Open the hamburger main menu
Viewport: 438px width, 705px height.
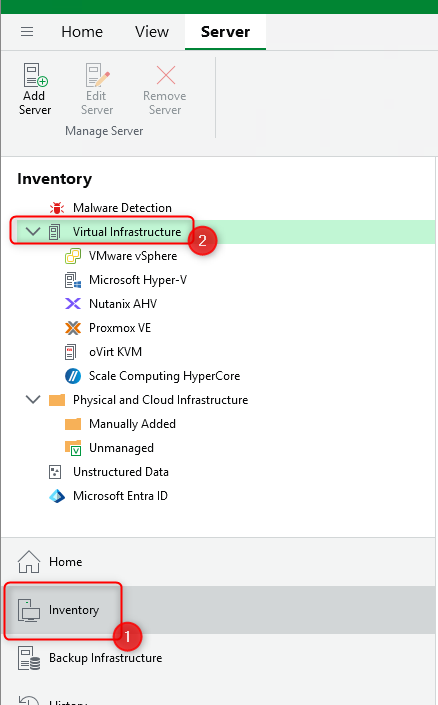pyautogui.click(x=27, y=31)
